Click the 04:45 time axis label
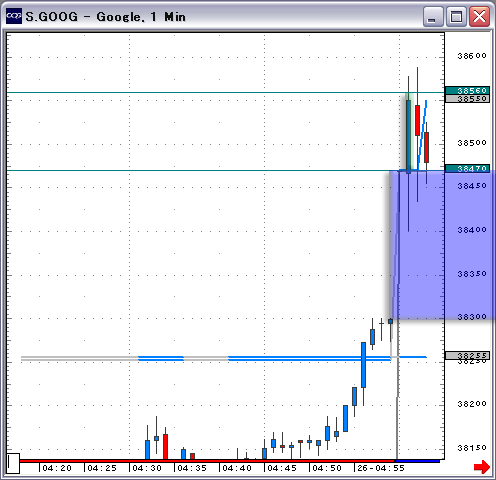The height and width of the screenshot is (480, 496). click(282, 468)
